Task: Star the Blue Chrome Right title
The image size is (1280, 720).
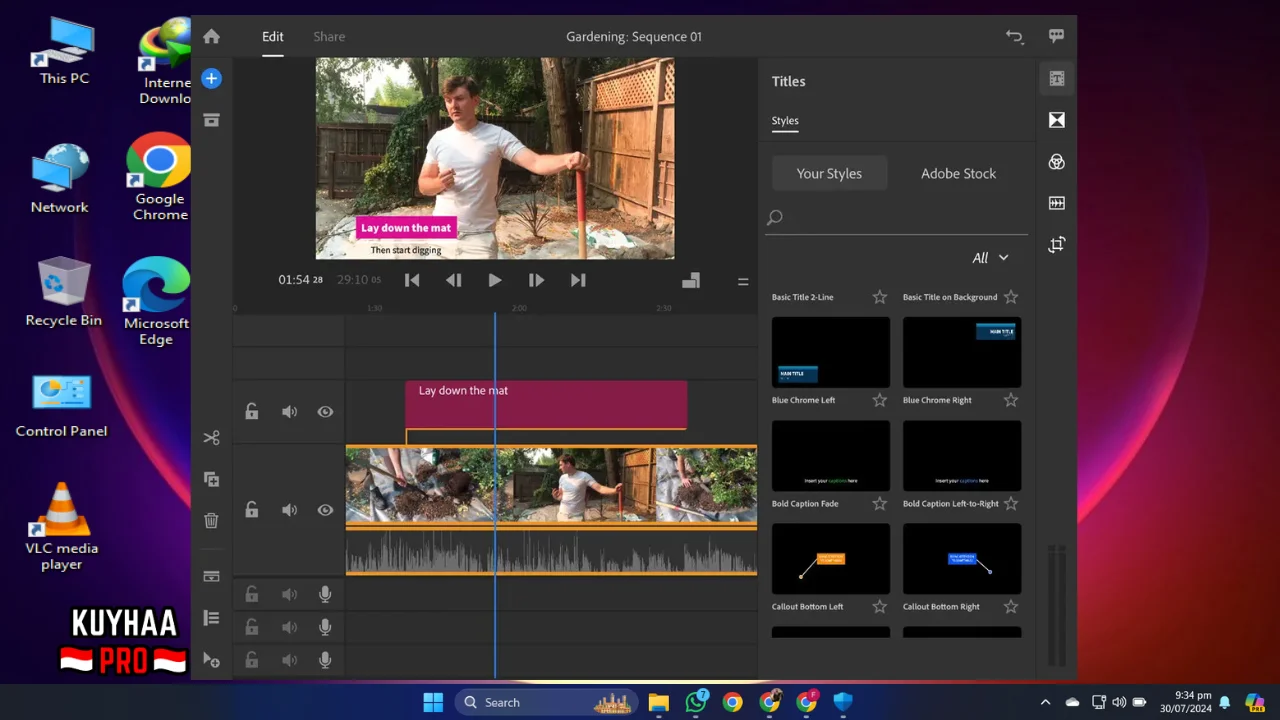Action: 1011,400
